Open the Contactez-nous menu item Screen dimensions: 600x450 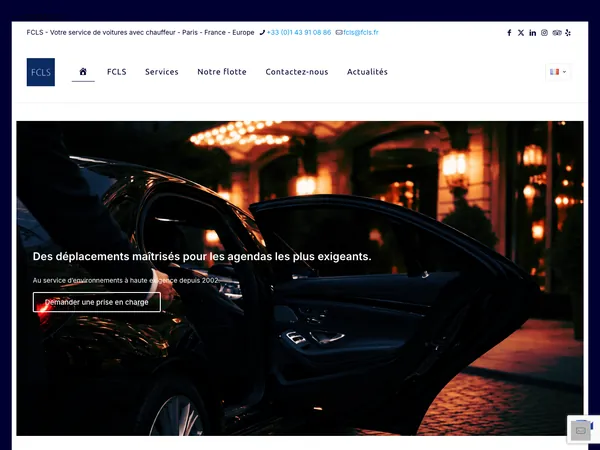click(297, 72)
